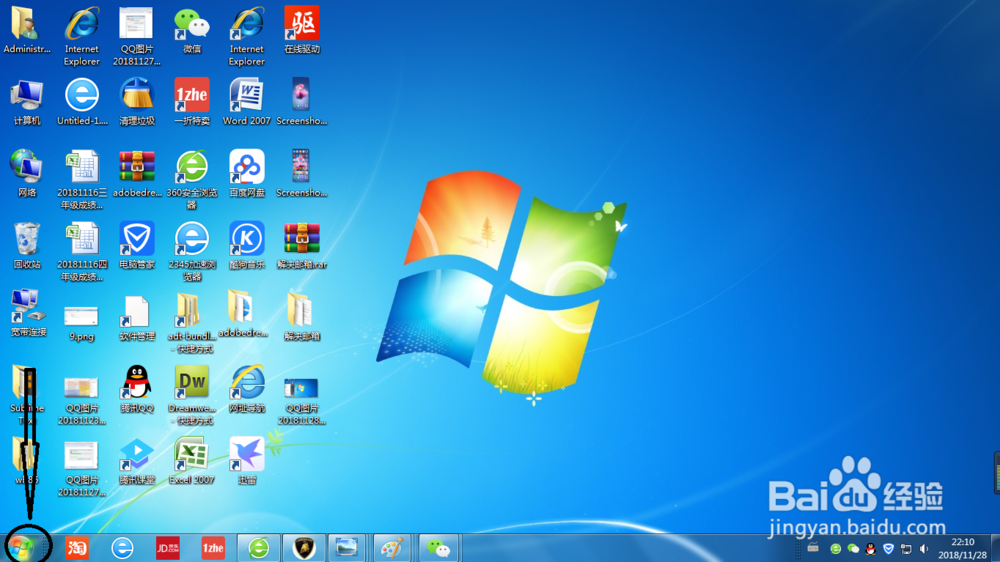Image resolution: width=1000 pixels, height=562 pixels.
Task: Open the 20181116四年级成绩 spreadsheet file
Action: [82, 252]
